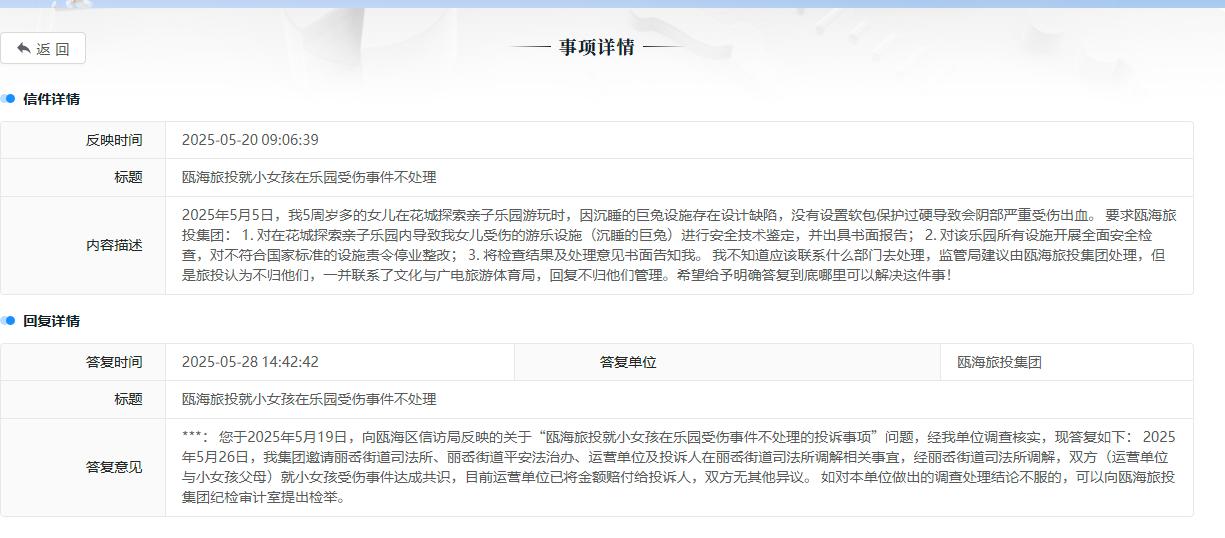Screen dimensions: 1225x538
Task: Click the 答复意见 field label
Action: [114, 467]
